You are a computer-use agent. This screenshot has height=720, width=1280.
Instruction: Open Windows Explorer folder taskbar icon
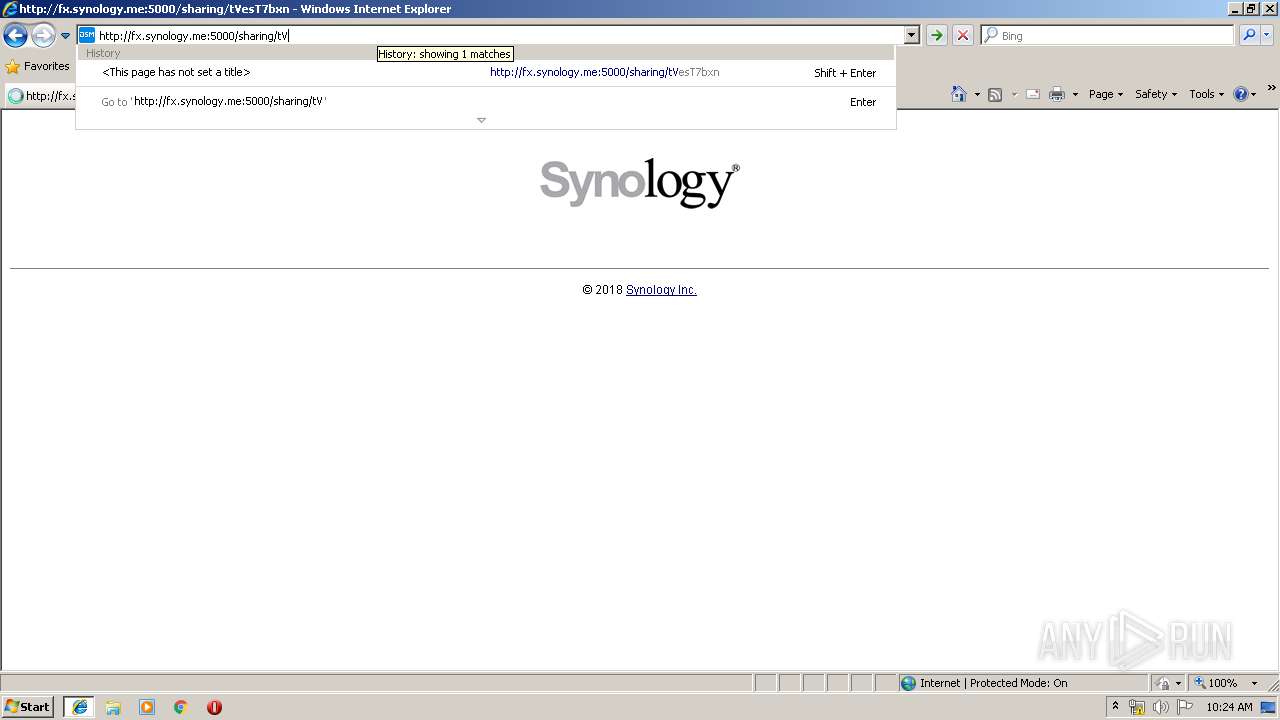(x=113, y=707)
